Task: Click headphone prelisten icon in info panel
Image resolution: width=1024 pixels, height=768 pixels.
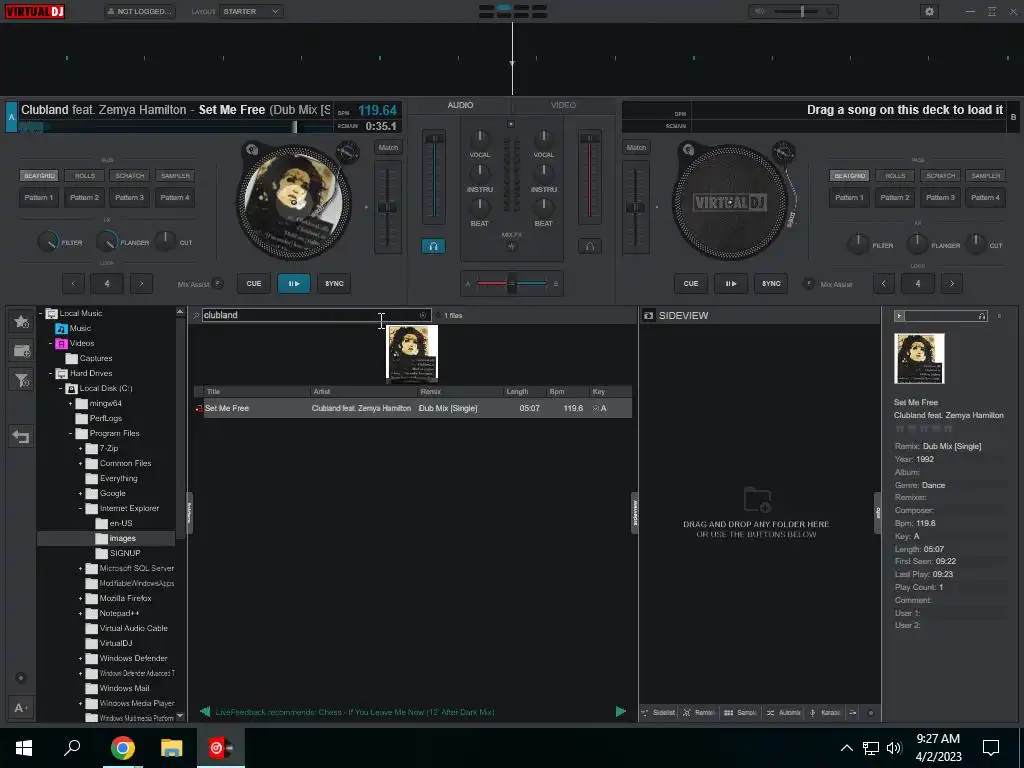Action: 982,316
